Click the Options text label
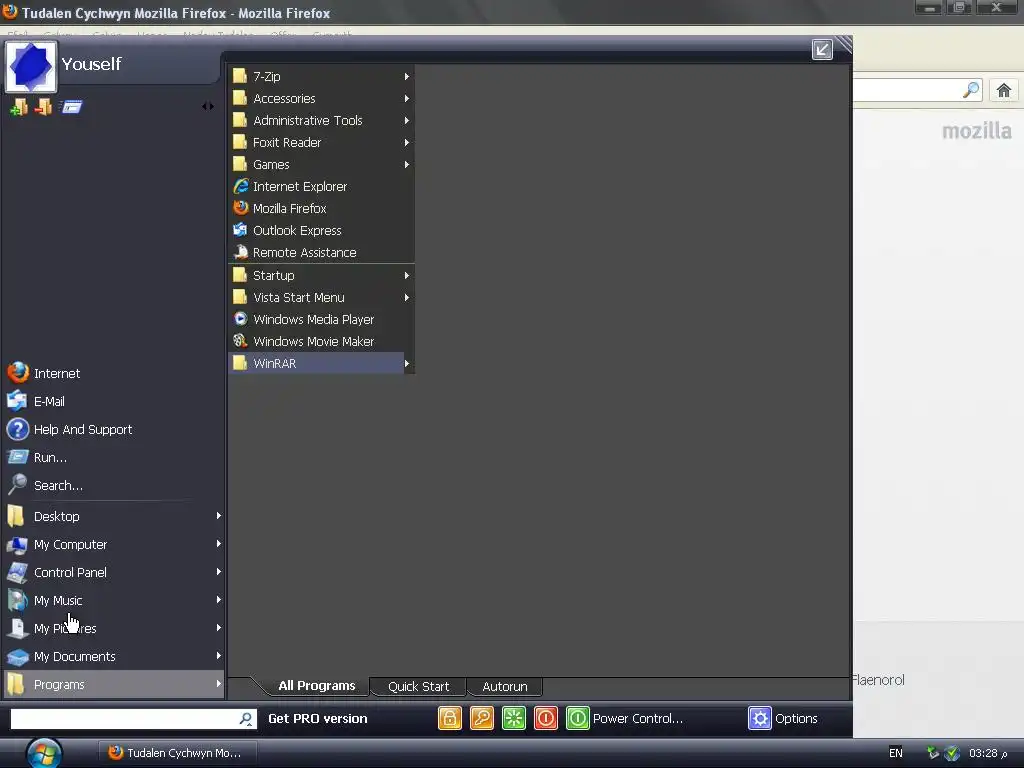Viewport: 1024px width, 768px height. tap(796, 718)
